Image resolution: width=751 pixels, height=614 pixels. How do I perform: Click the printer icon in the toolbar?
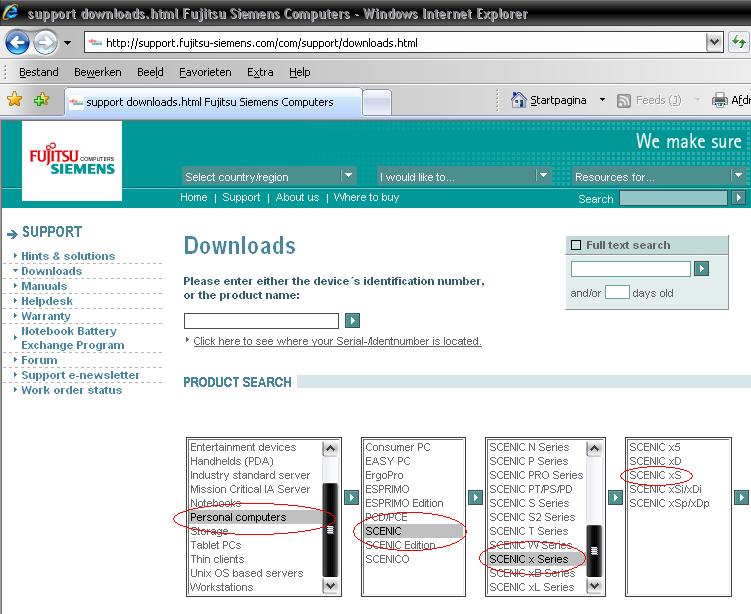[x=719, y=100]
